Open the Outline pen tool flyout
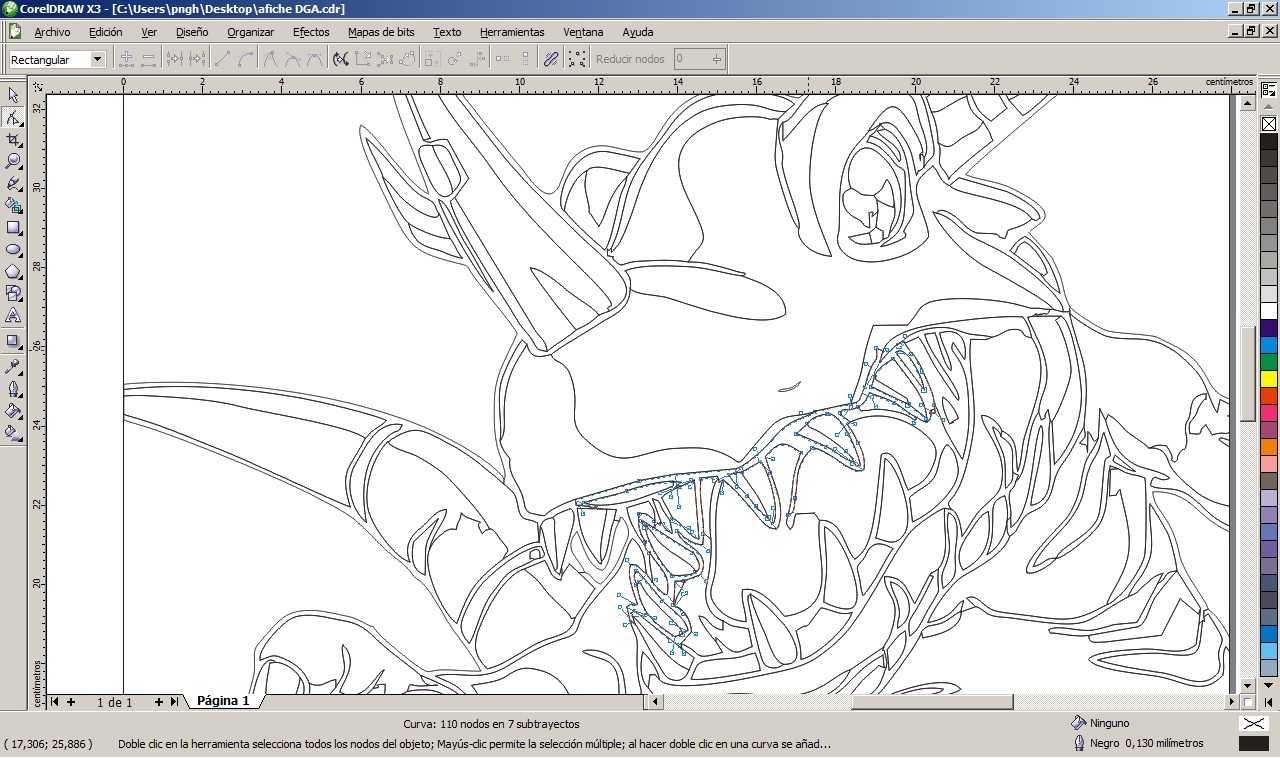1280x758 pixels. (x=13, y=388)
